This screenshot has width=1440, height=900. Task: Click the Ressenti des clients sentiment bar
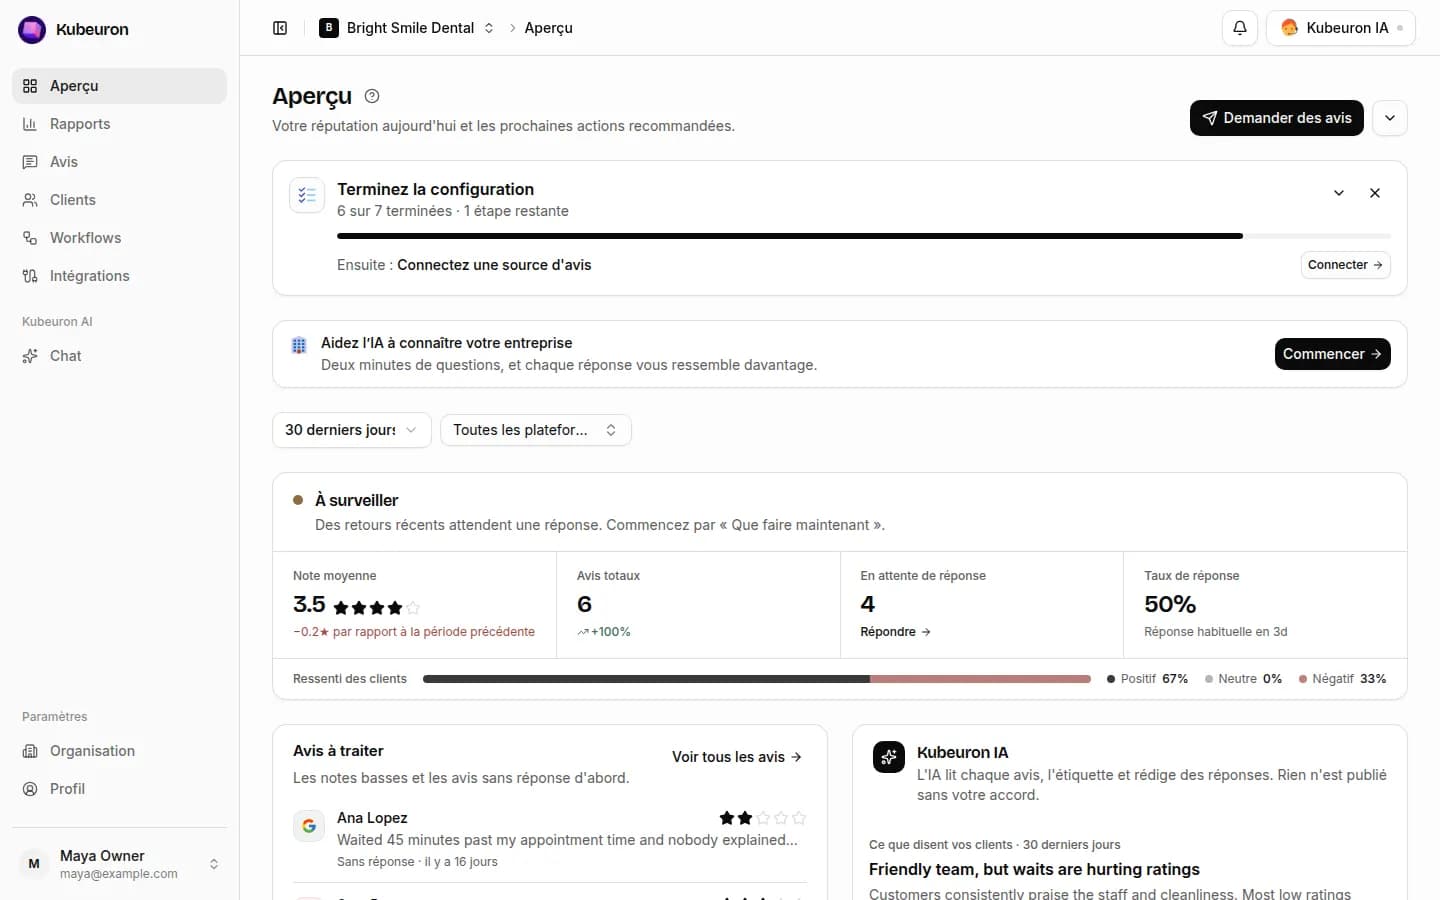coord(757,679)
